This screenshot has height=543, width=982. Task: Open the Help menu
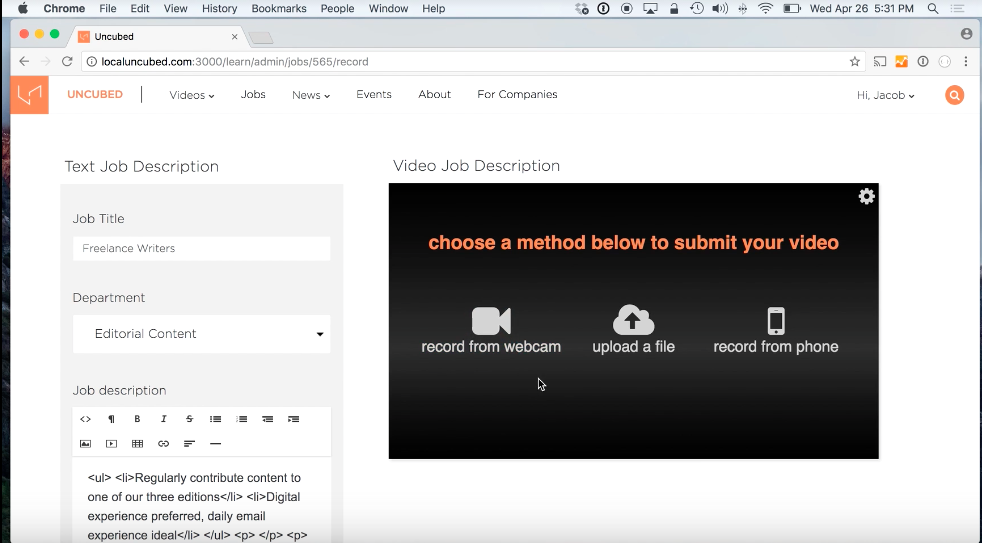433,9
